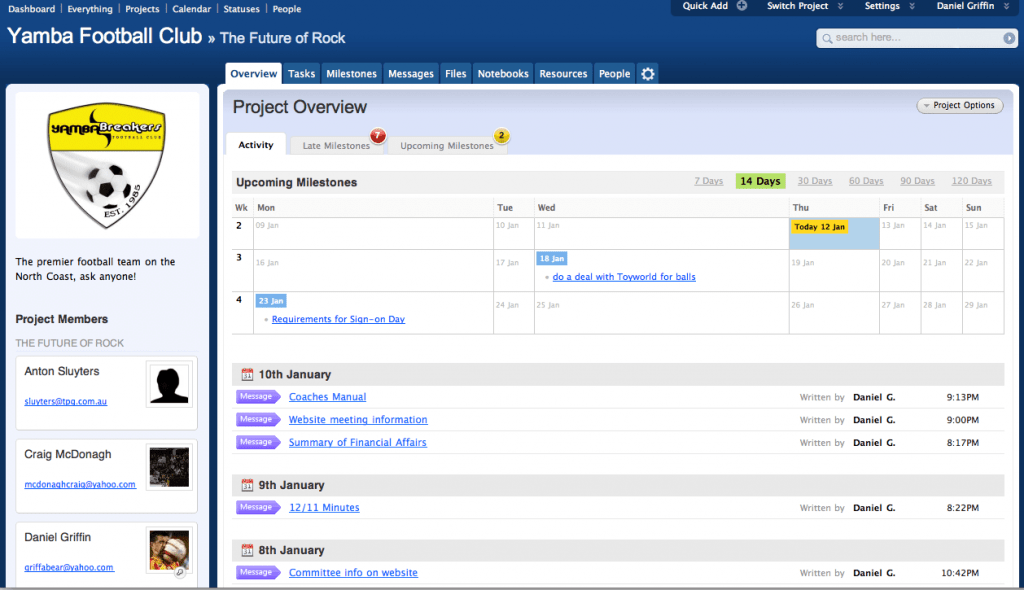Set milestone range to 120 Days

[971, 181]
